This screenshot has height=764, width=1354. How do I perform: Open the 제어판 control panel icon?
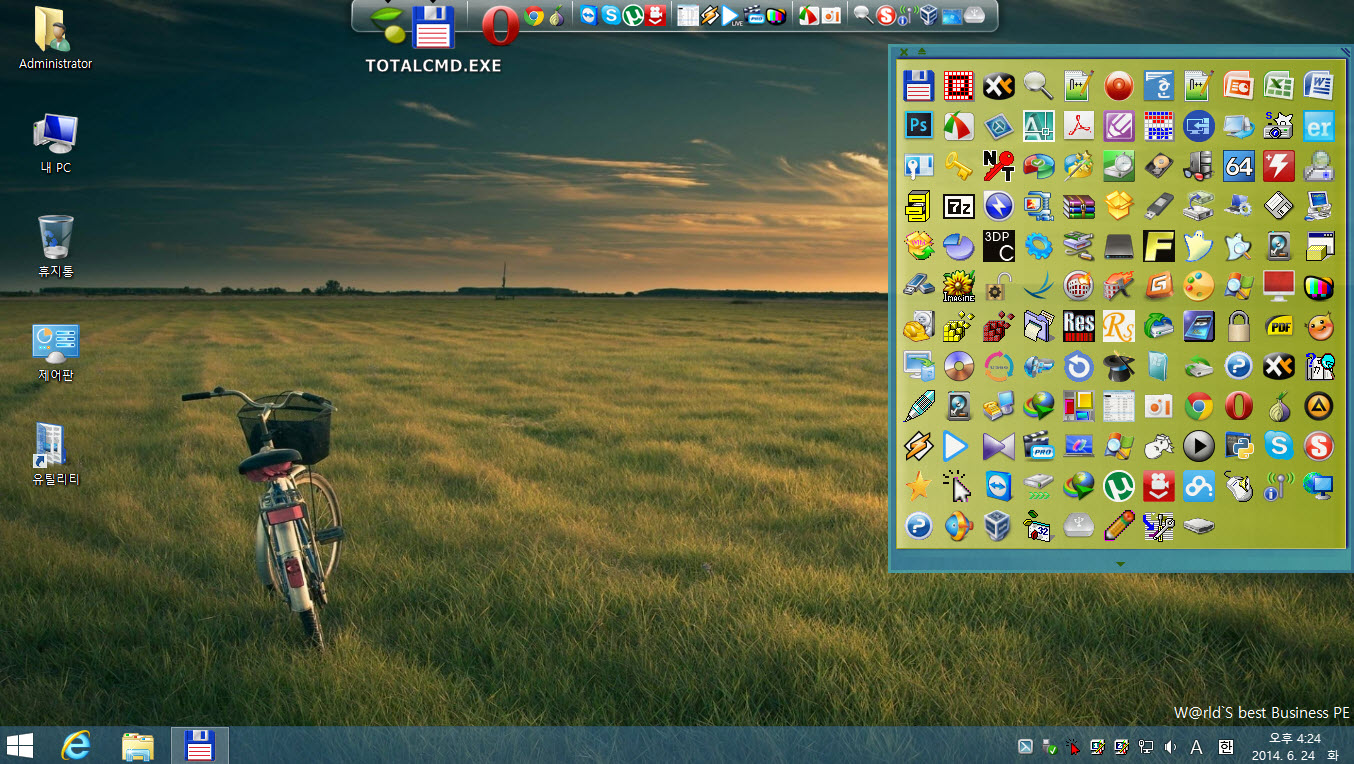[55, 352]
